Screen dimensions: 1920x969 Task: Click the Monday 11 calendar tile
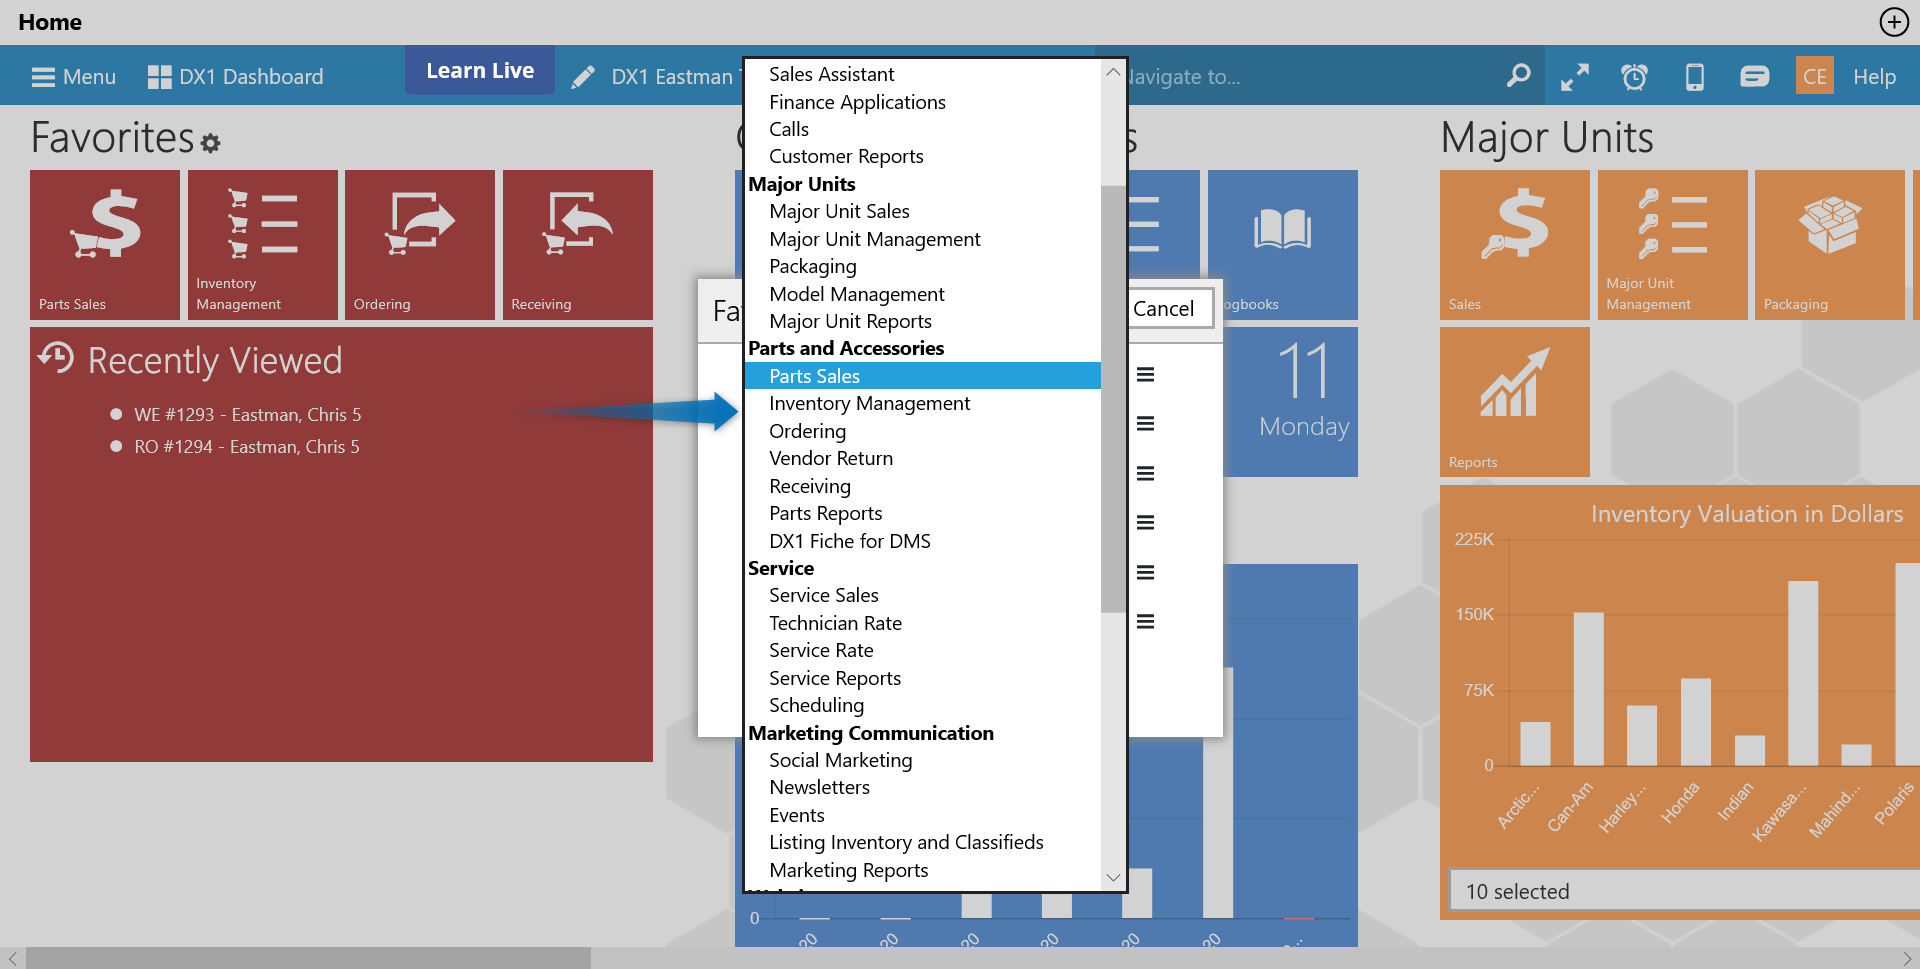[1291, 402]
